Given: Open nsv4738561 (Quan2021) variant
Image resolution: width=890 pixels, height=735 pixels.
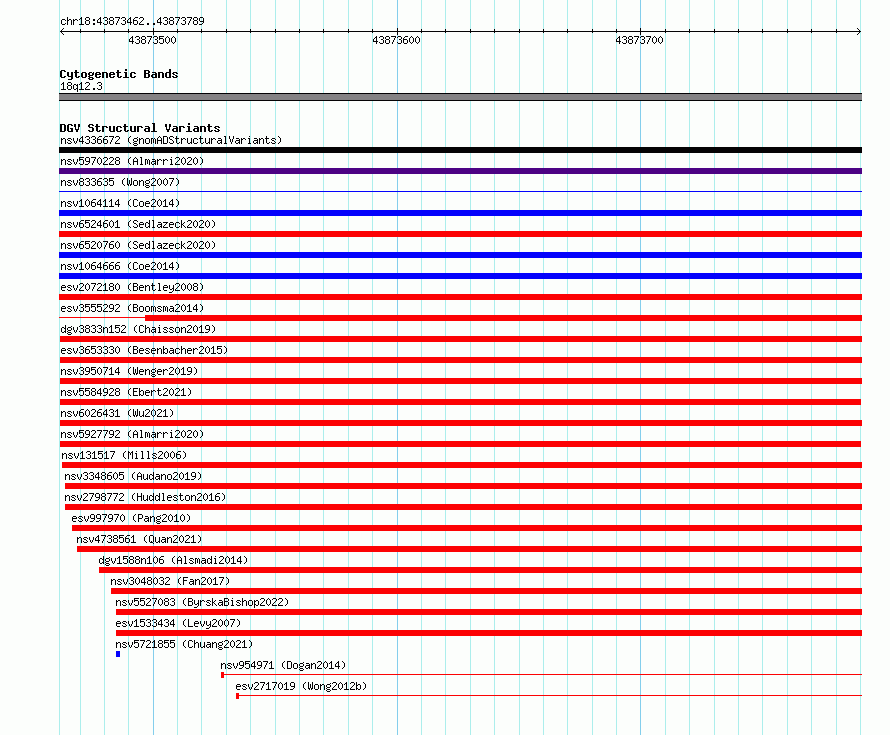Looking at the screenshot, I should point(139,539).
